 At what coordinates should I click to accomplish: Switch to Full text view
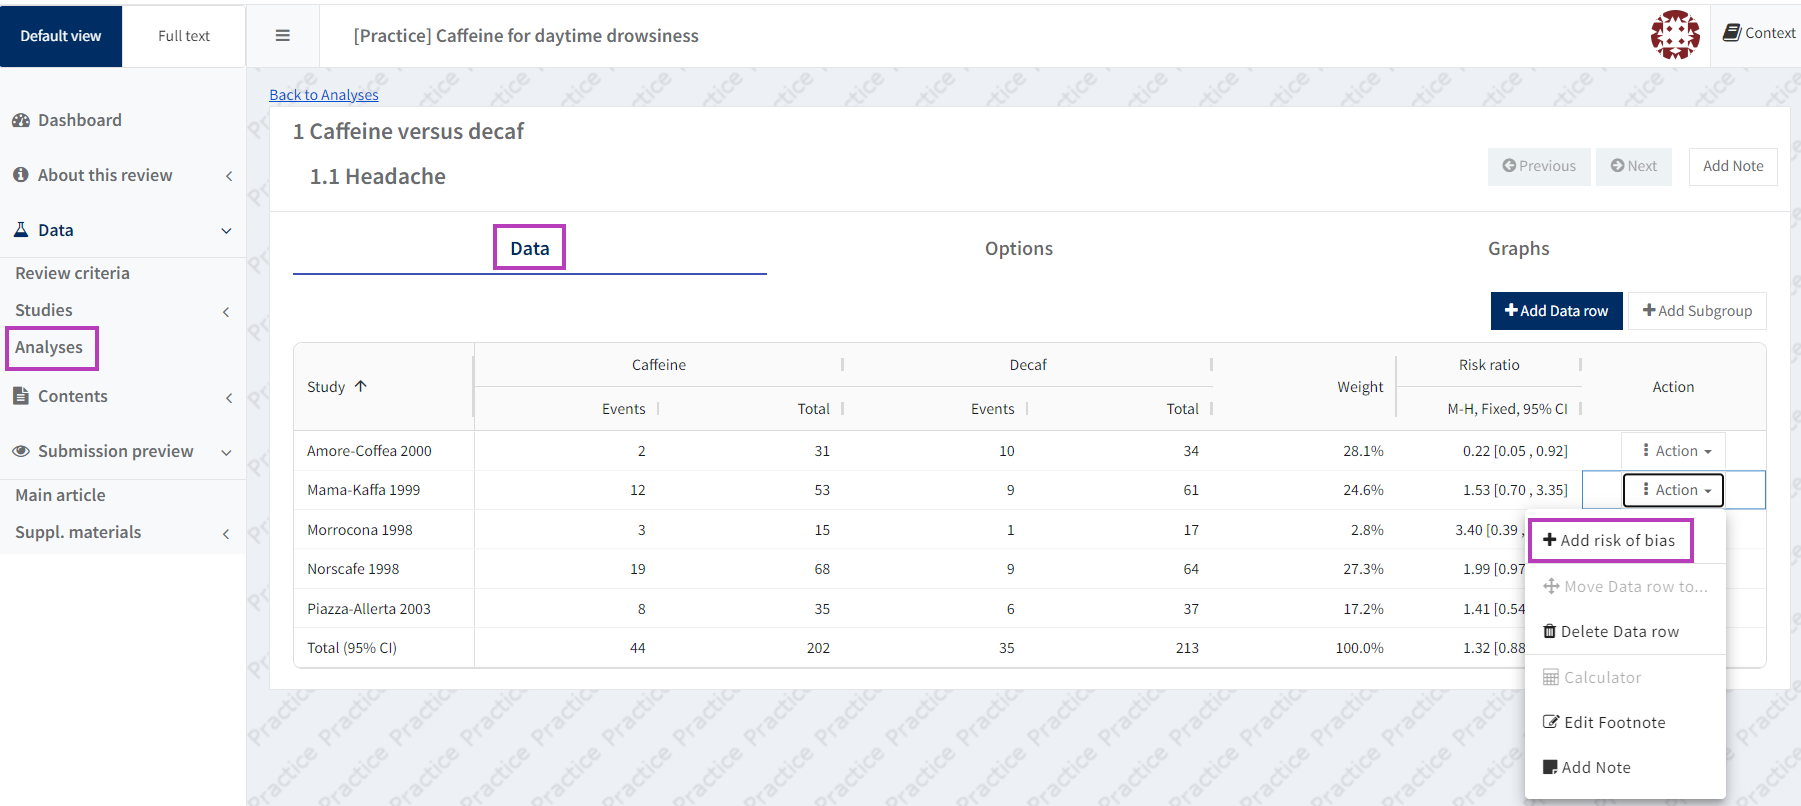184,36
